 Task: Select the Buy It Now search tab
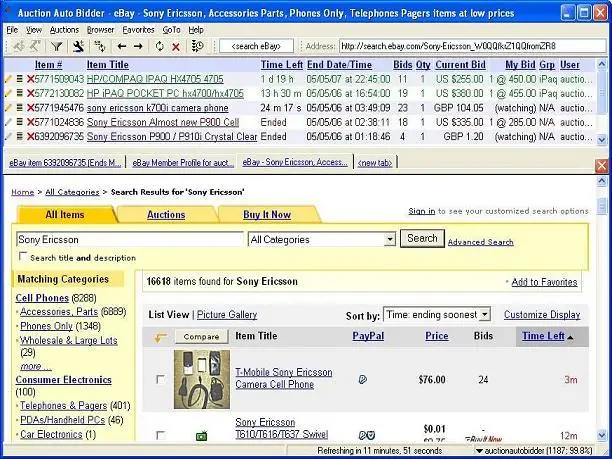coord(267,215)
